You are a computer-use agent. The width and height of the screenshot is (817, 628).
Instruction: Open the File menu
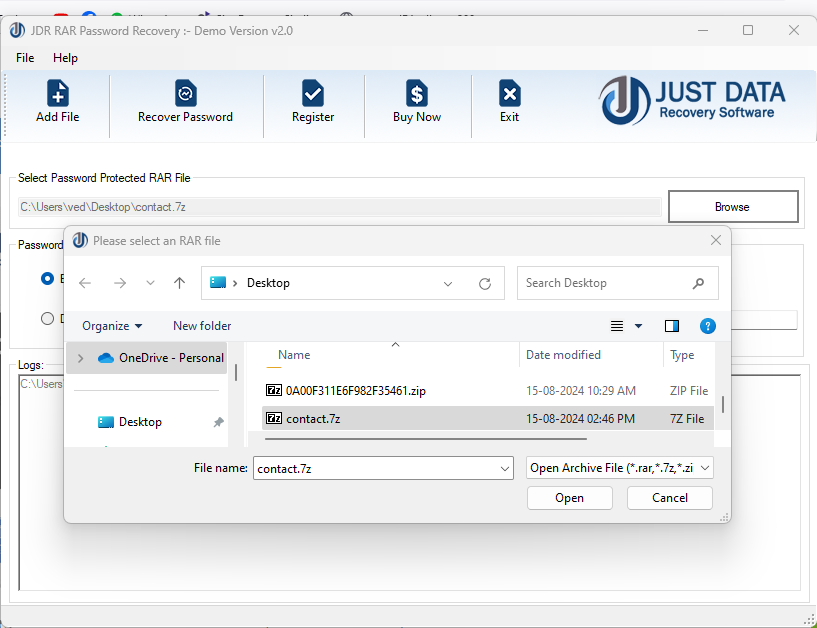pos(25,58)
